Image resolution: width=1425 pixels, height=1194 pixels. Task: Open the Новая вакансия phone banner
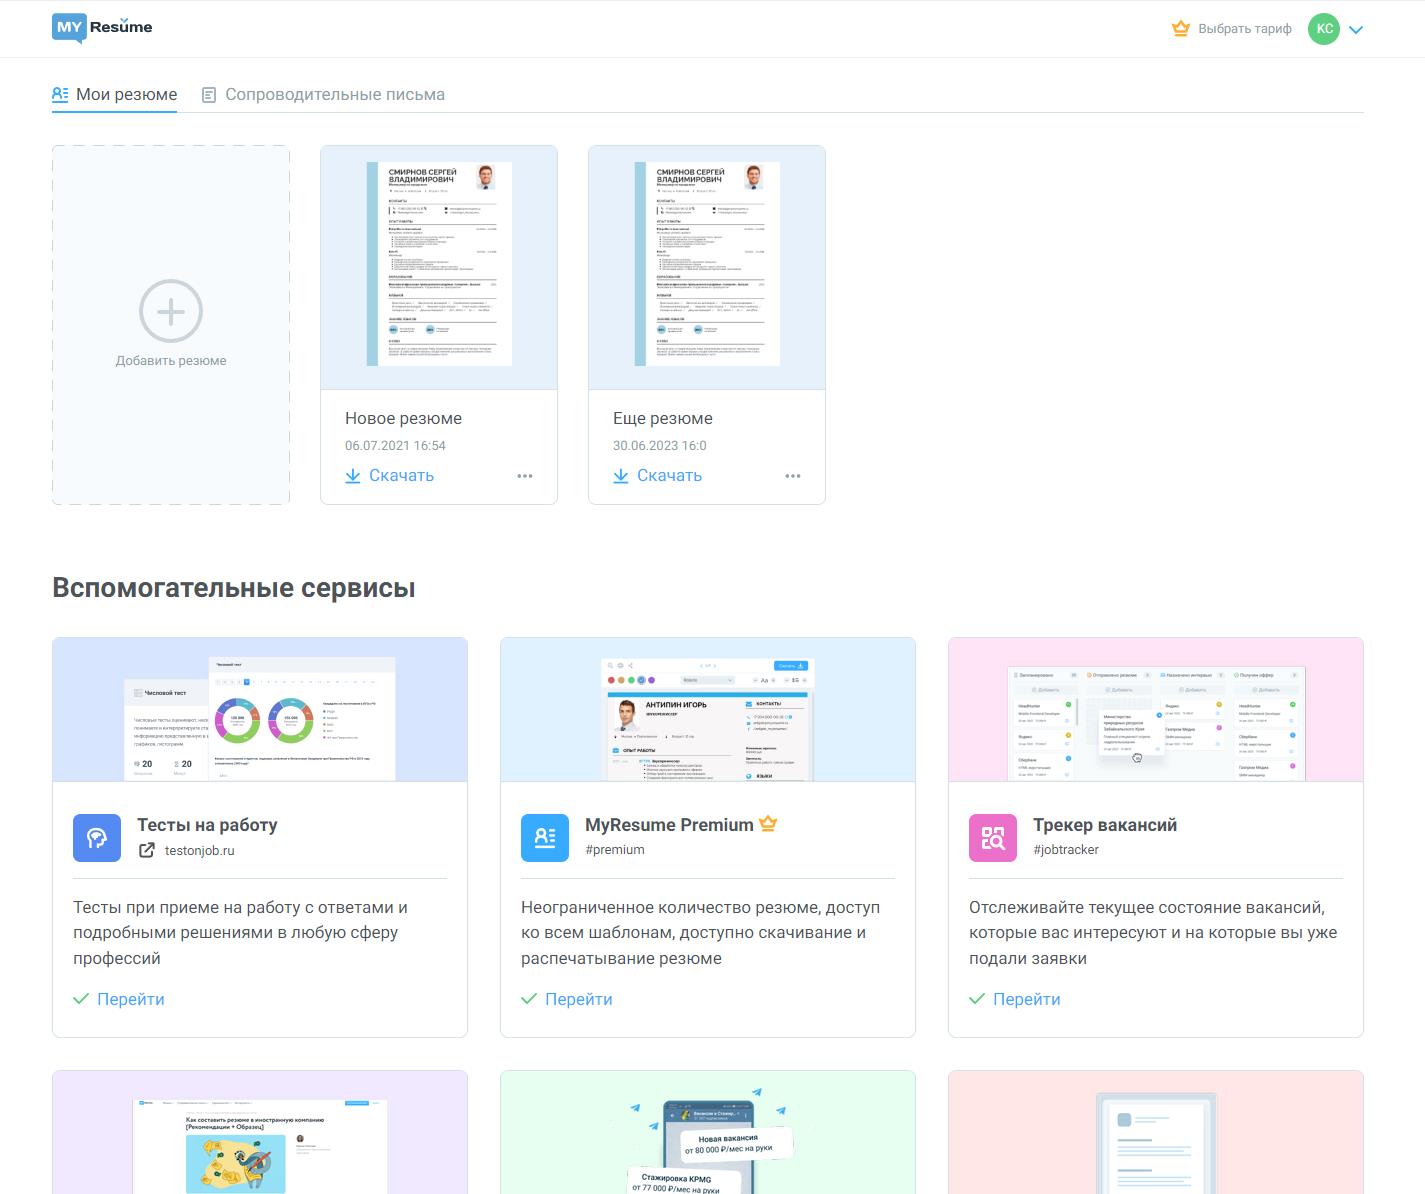708,1132
